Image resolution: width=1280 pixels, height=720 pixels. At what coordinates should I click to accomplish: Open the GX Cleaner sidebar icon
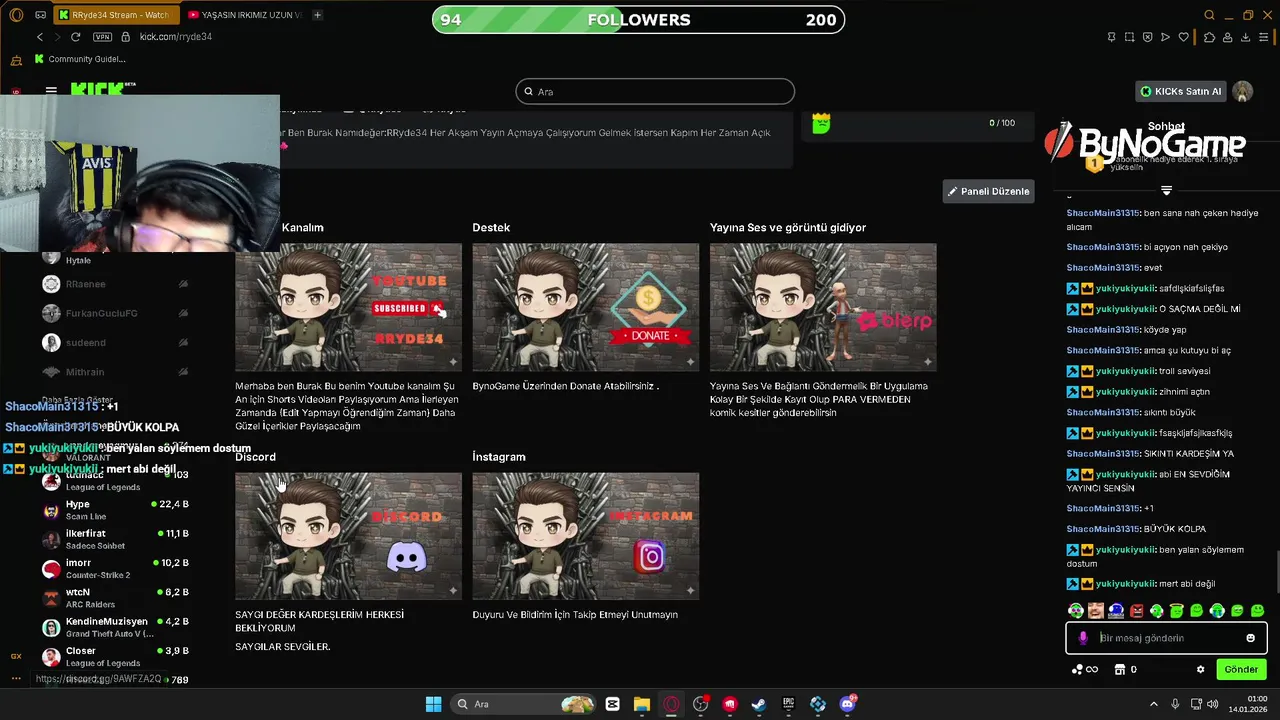16,61
